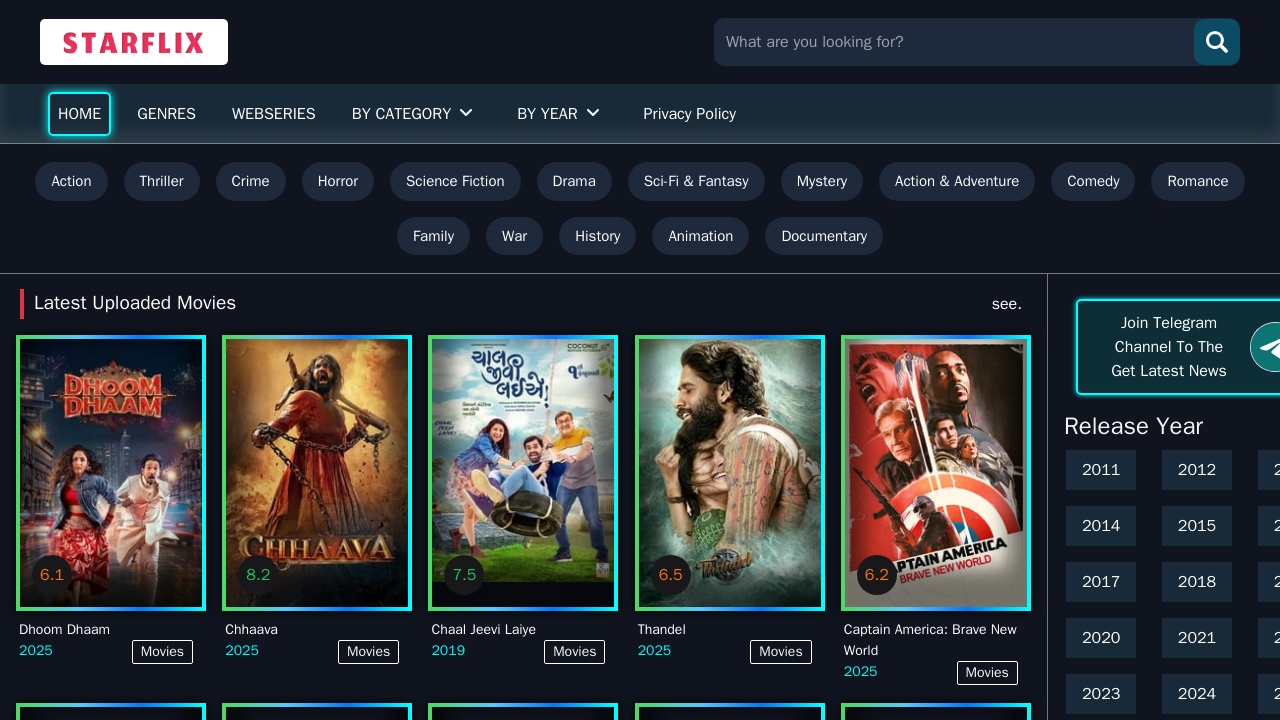The width and height of the screenshot is (1280, 720).
Task: Click the STARFLIX logo
Action: 134,42
